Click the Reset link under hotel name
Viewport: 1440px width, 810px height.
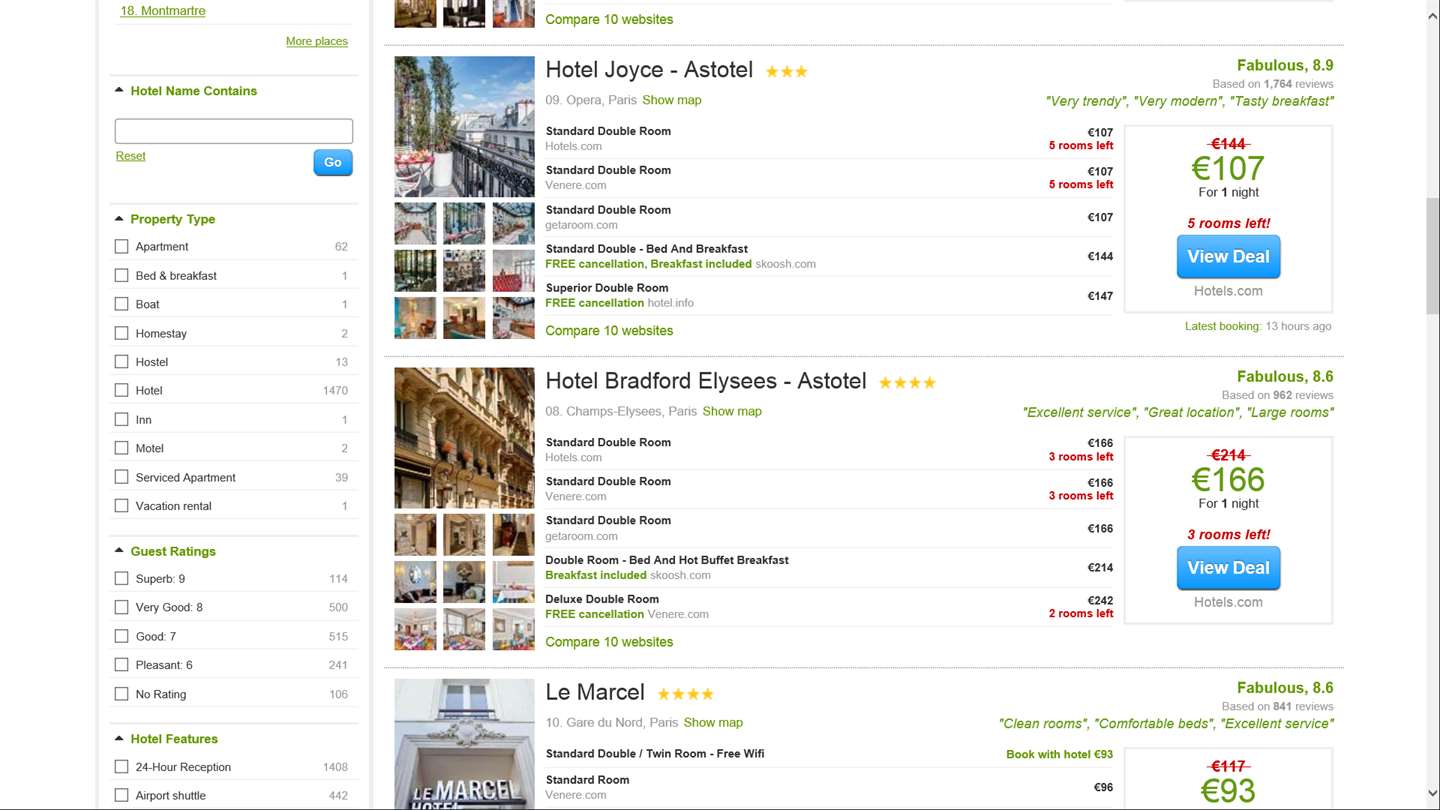(130, 156)
